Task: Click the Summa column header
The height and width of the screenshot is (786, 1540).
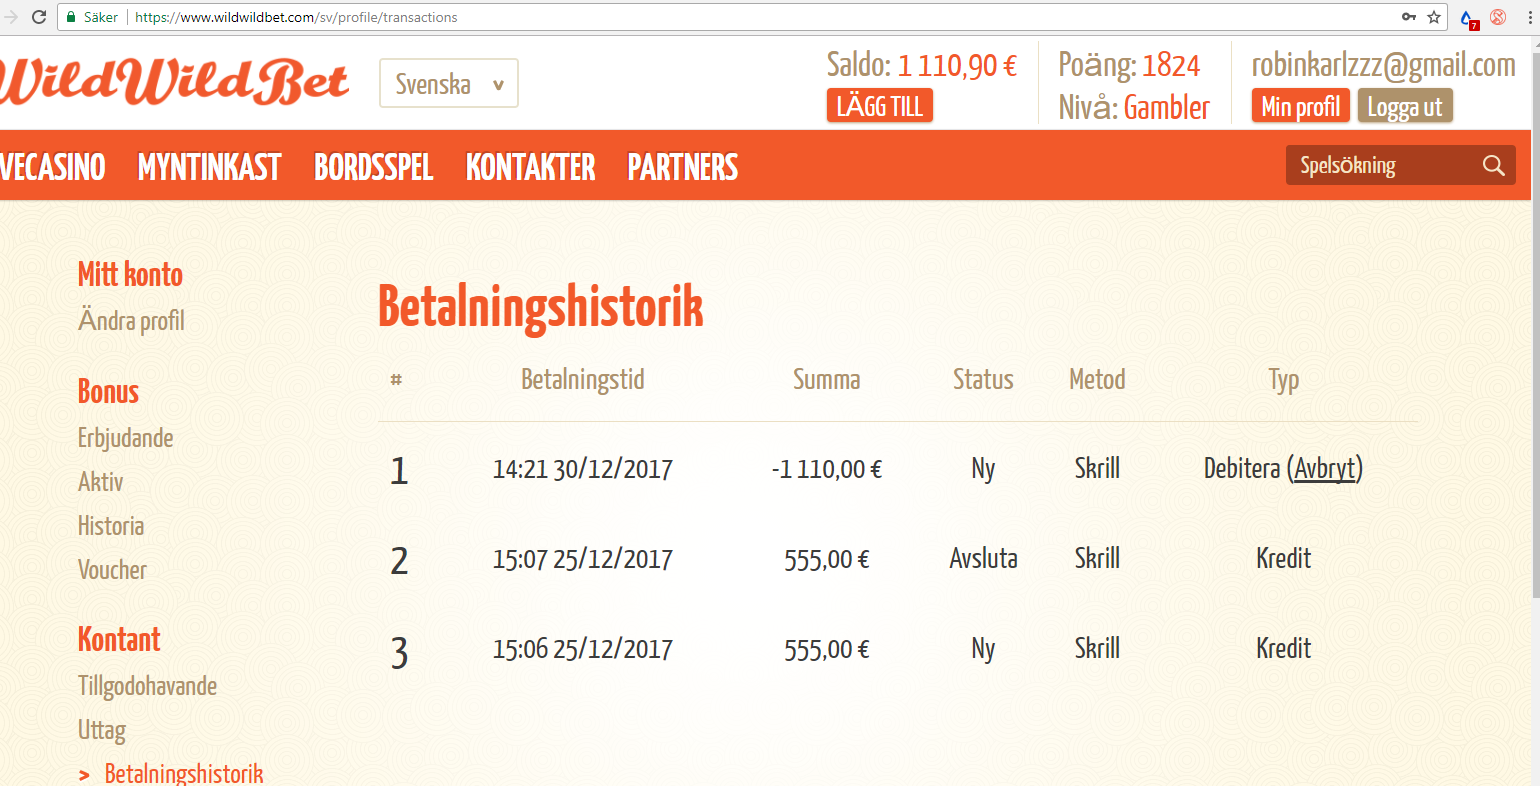Action: coord(827,379)
